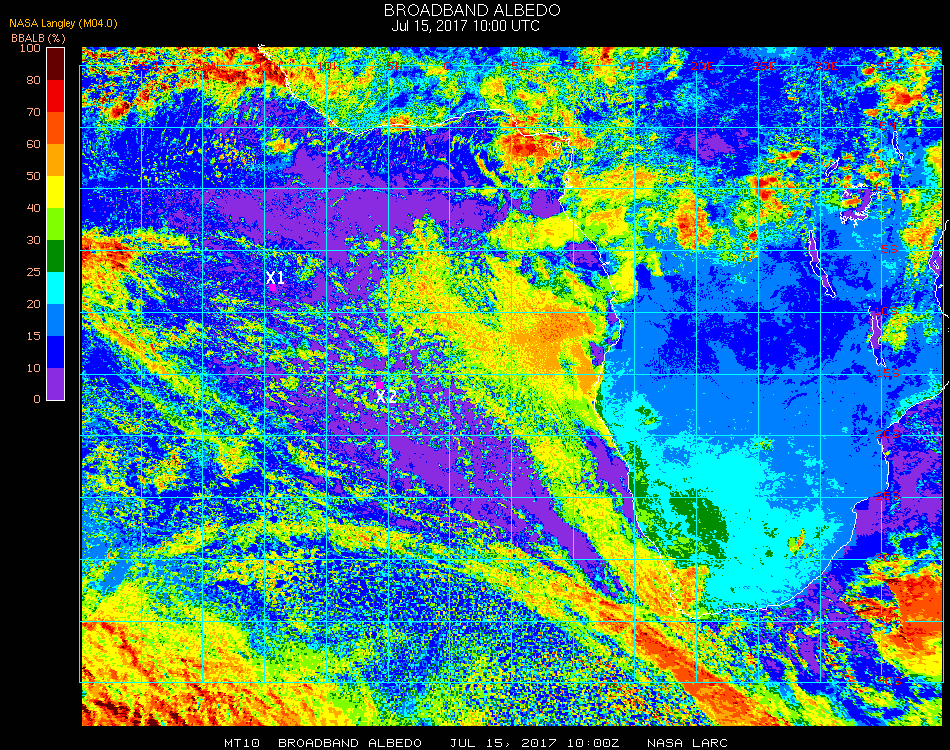Choose the purple 0-10% color bar segment

coord(56,384)
